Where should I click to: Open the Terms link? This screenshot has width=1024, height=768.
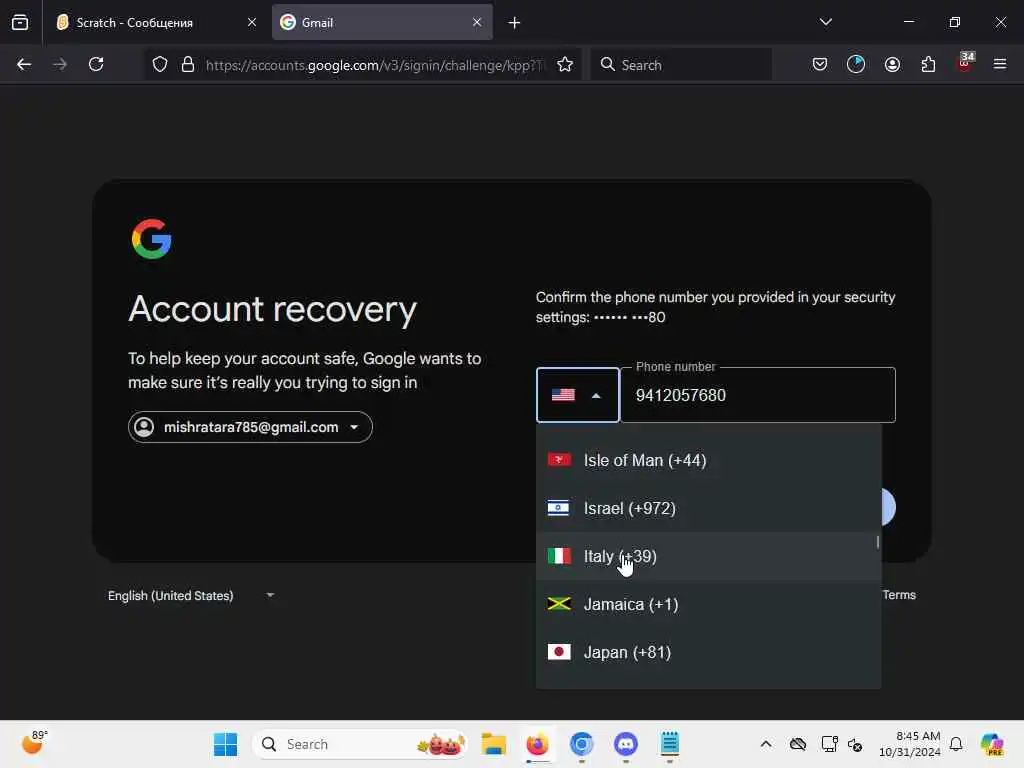[899, 595]
